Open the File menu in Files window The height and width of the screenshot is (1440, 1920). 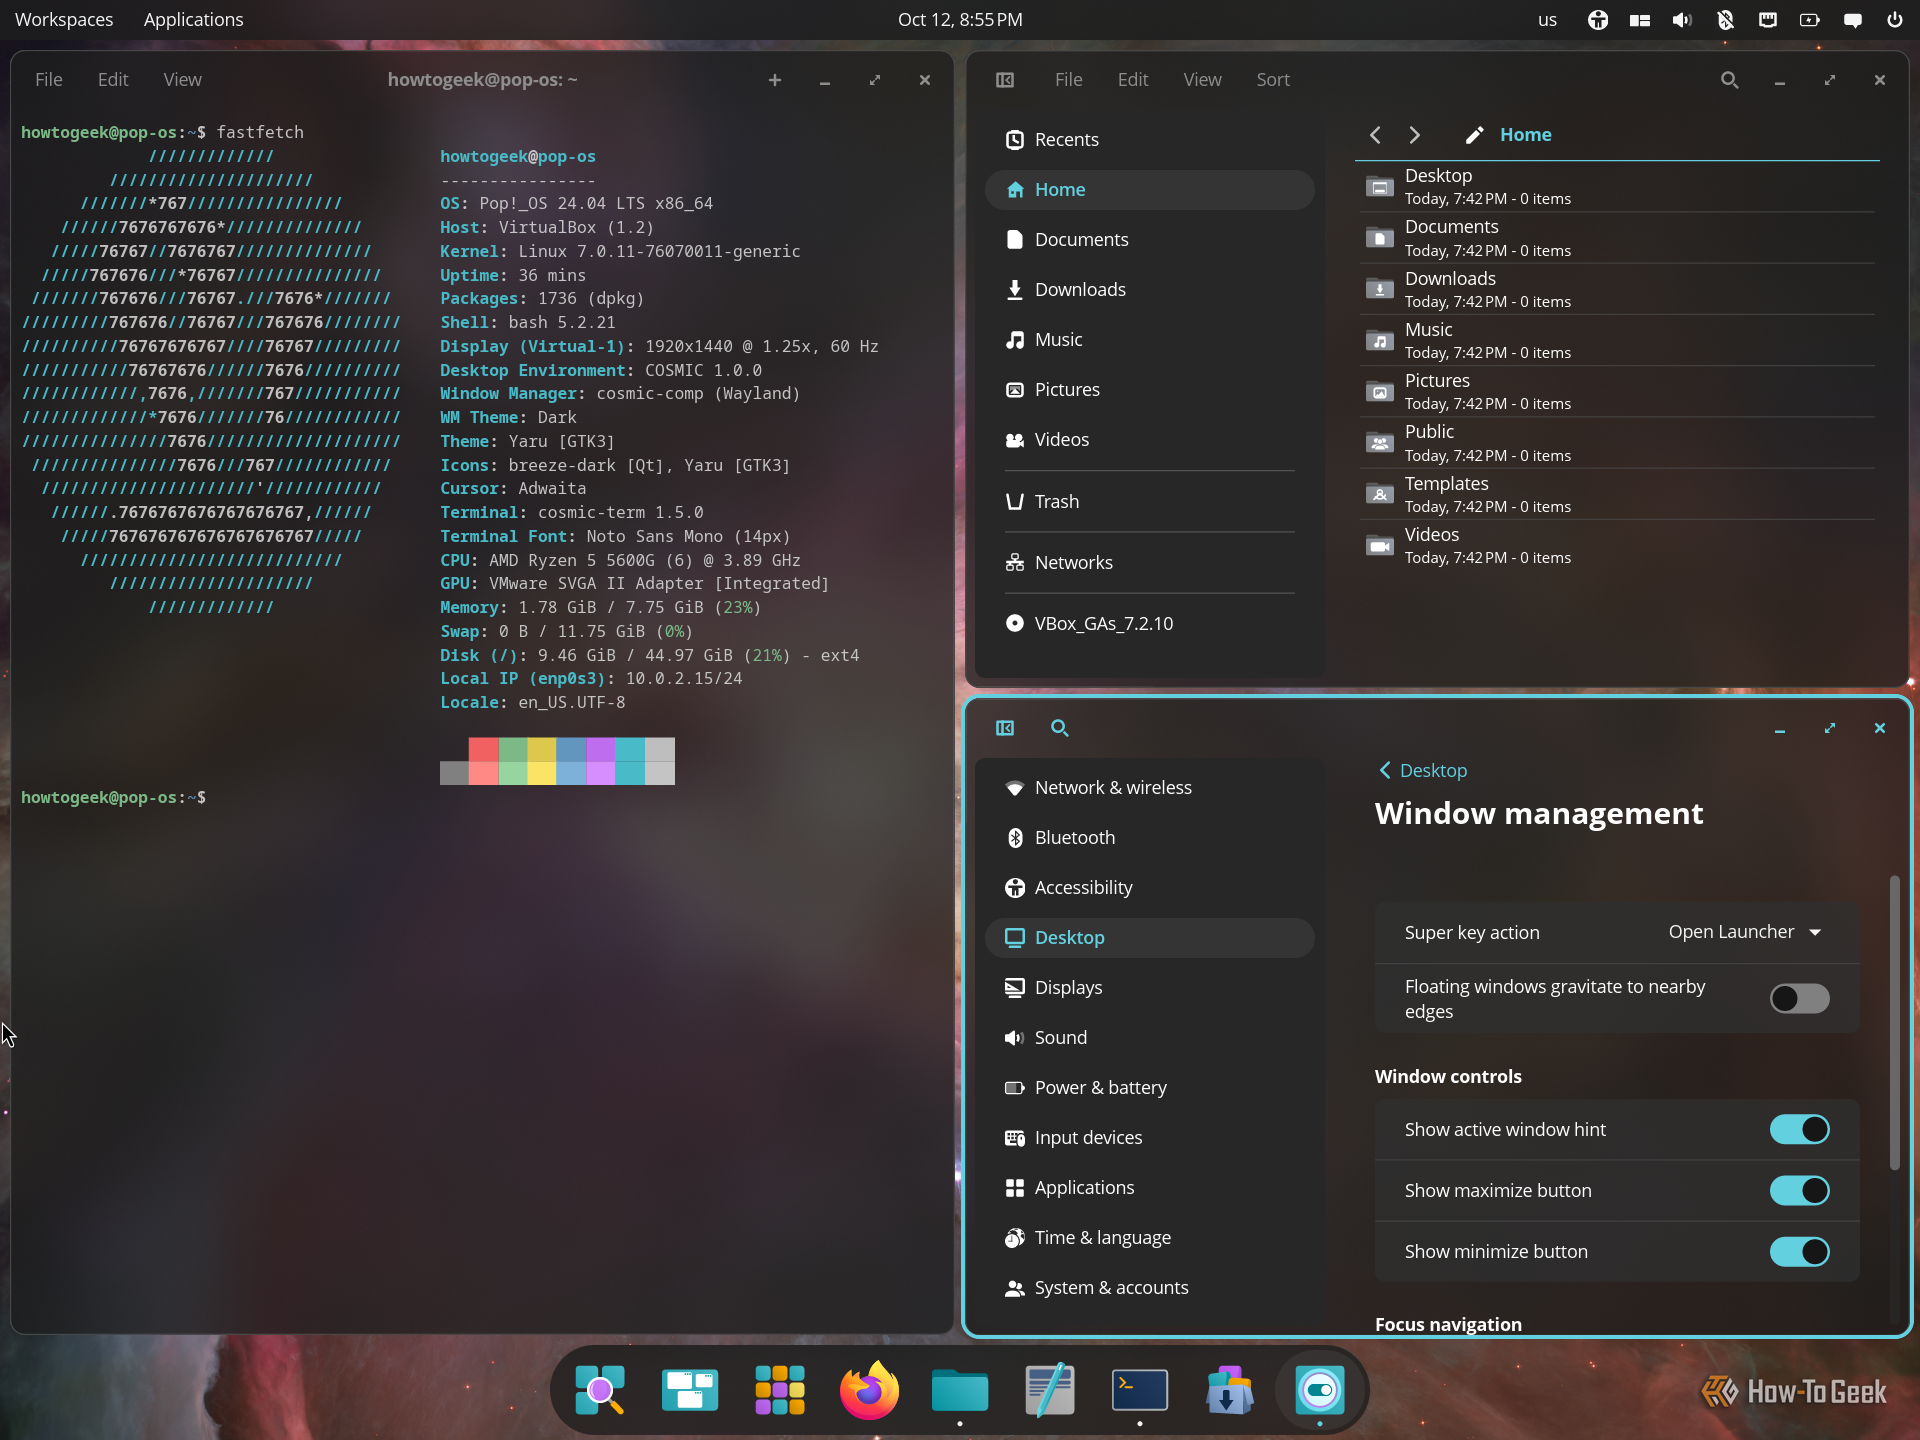point(1068,80)
